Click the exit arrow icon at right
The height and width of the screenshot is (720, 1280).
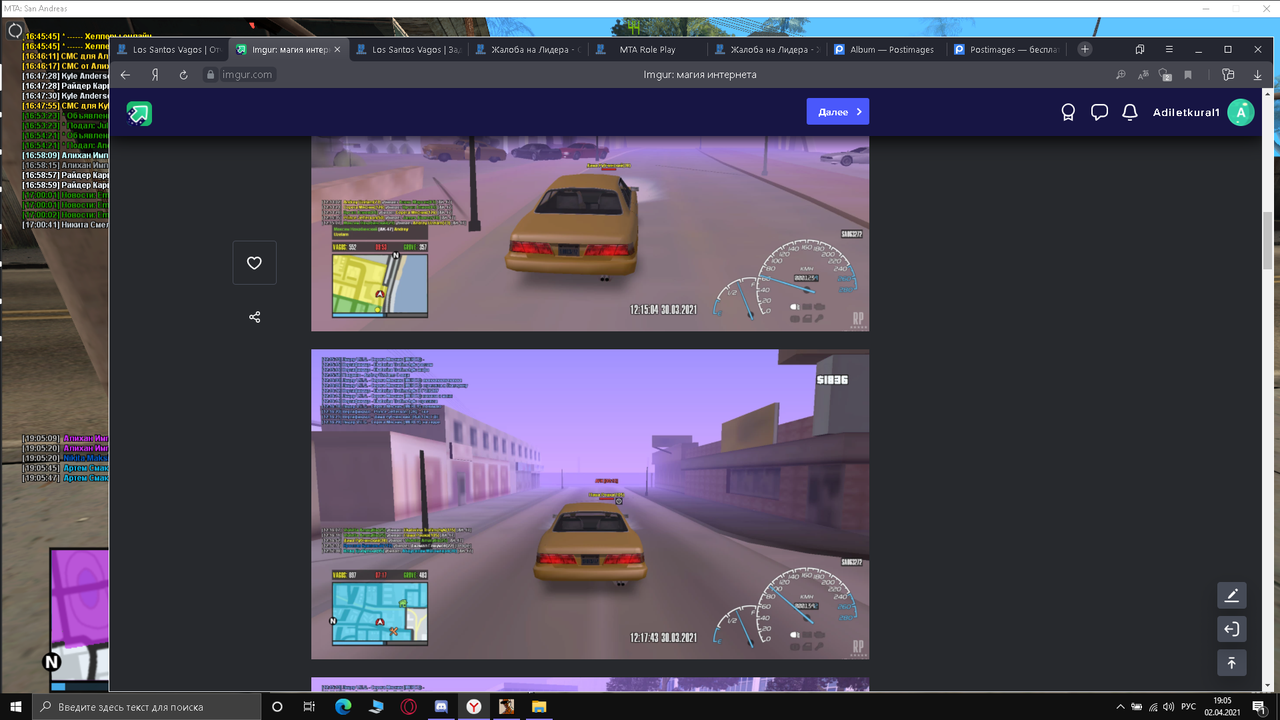1231,629
